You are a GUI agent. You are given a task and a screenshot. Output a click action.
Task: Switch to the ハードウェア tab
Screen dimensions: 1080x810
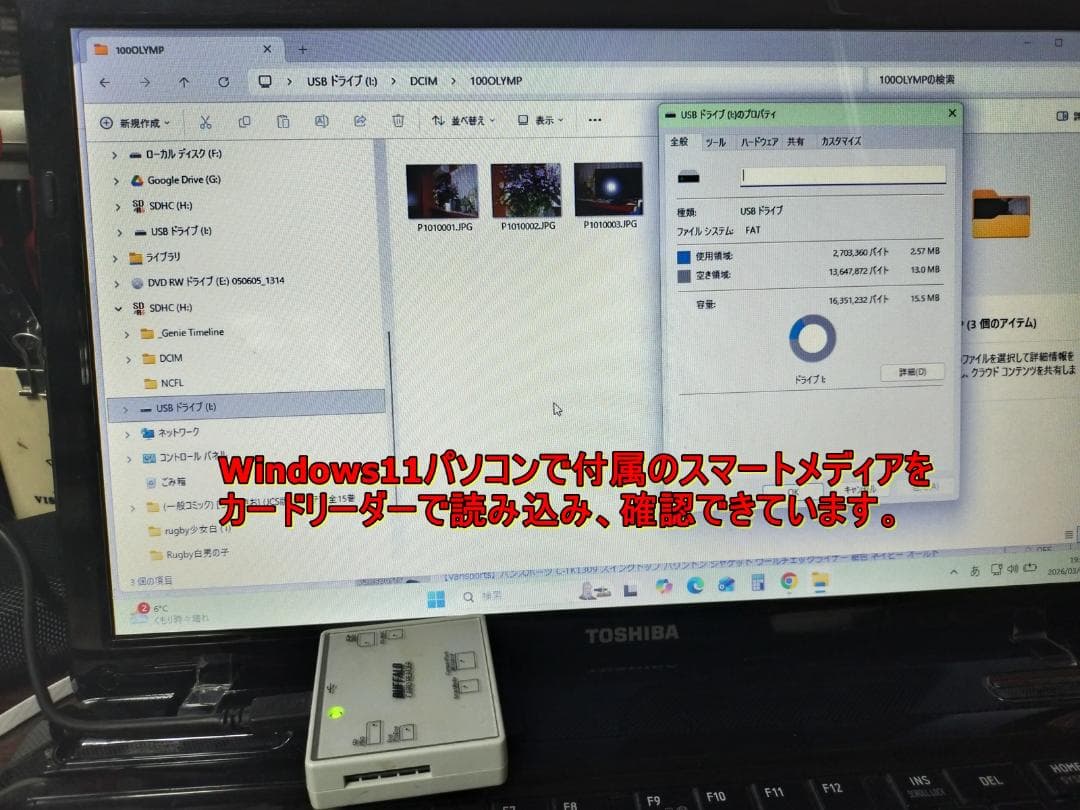click(x=759, y=142)
